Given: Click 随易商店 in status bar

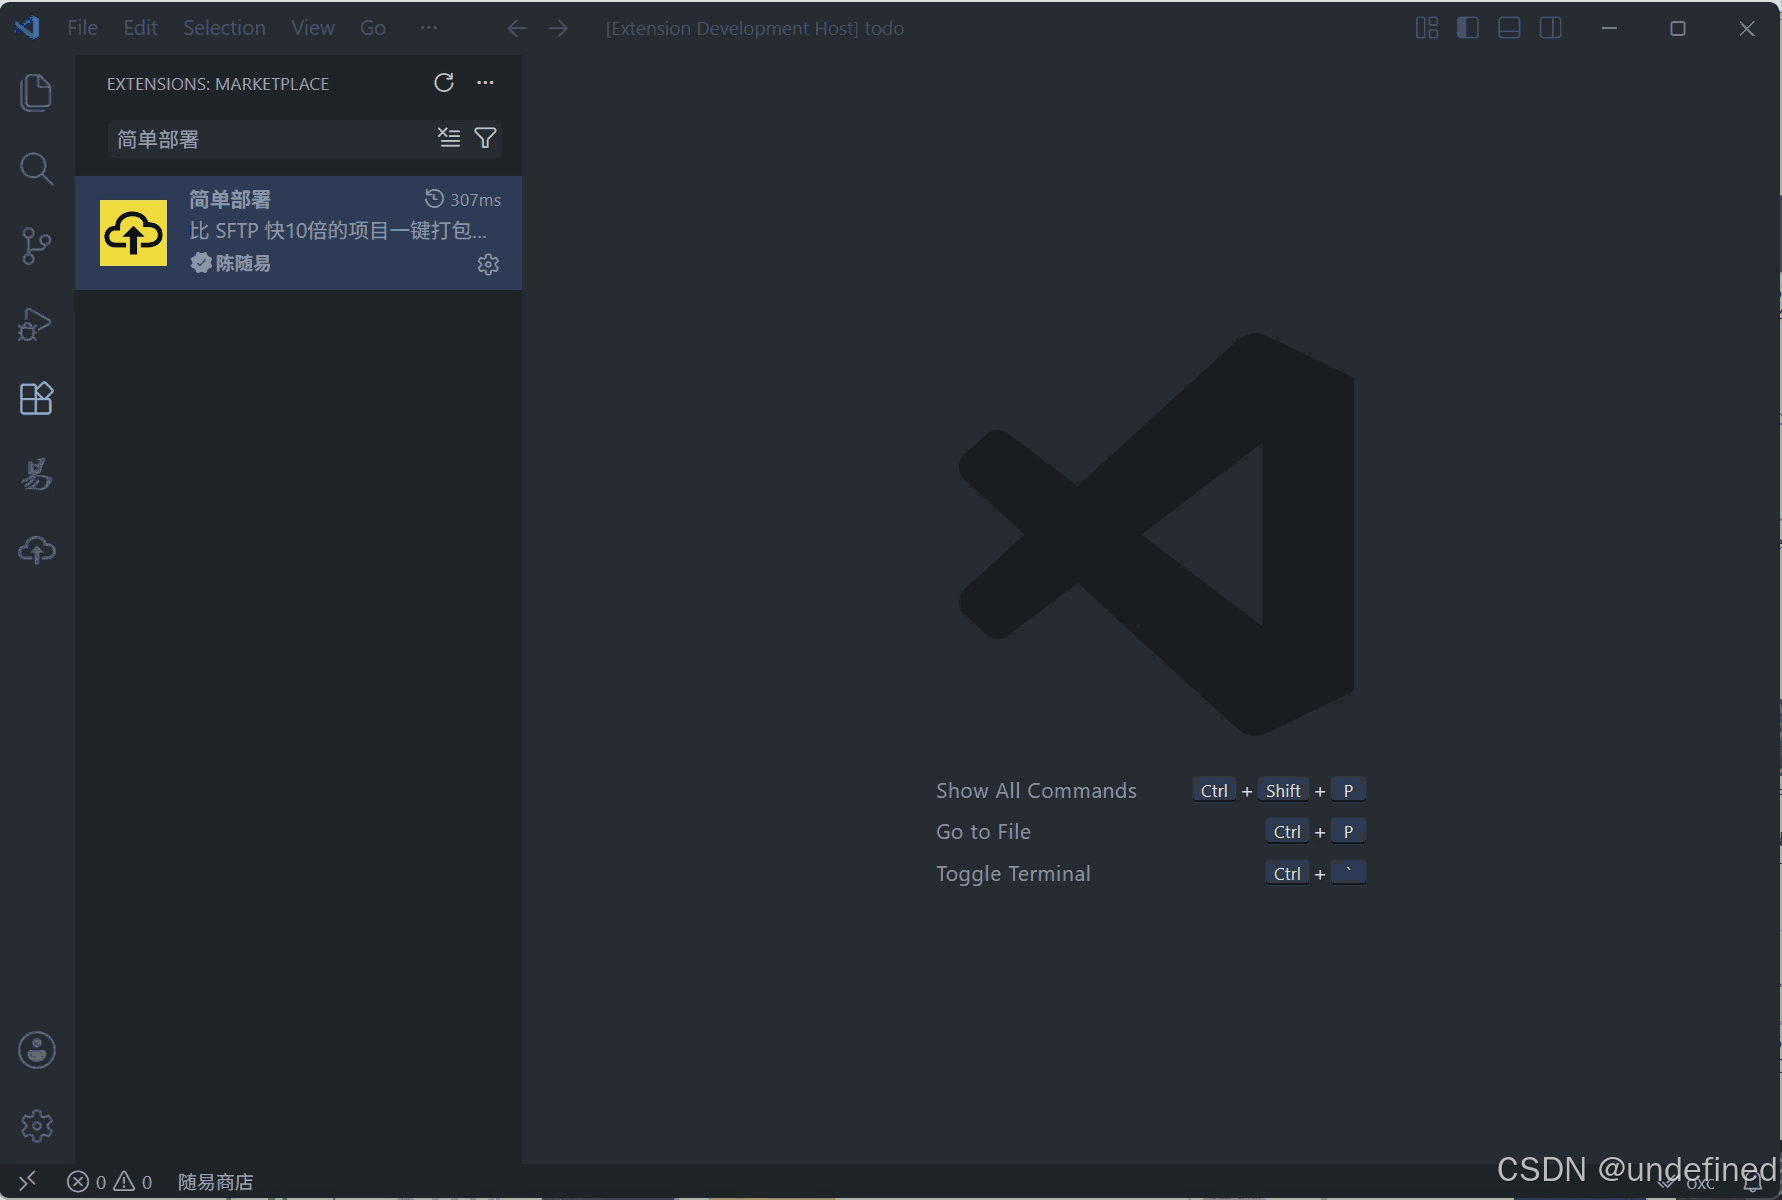Looking at the screenshot, I should click(x=215, y=1182).
